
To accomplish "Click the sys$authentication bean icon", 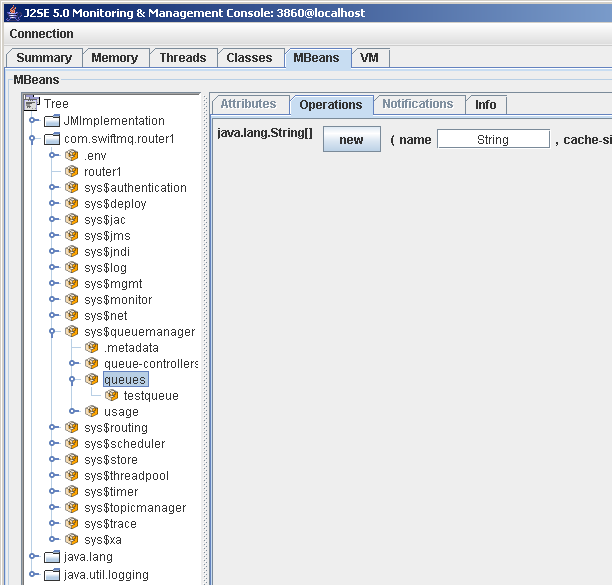I will (x=72, y=188).
